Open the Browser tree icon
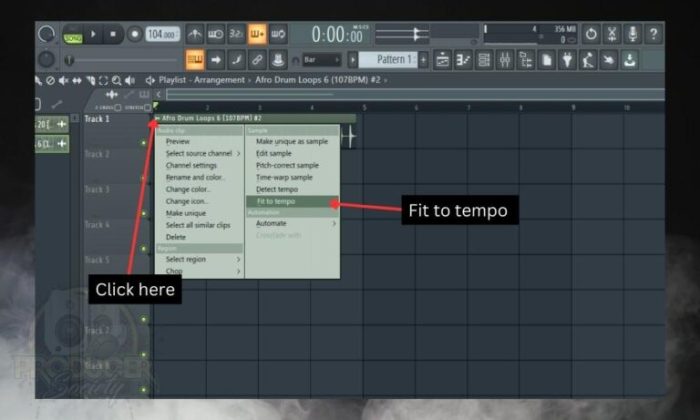 coord(526,60)
